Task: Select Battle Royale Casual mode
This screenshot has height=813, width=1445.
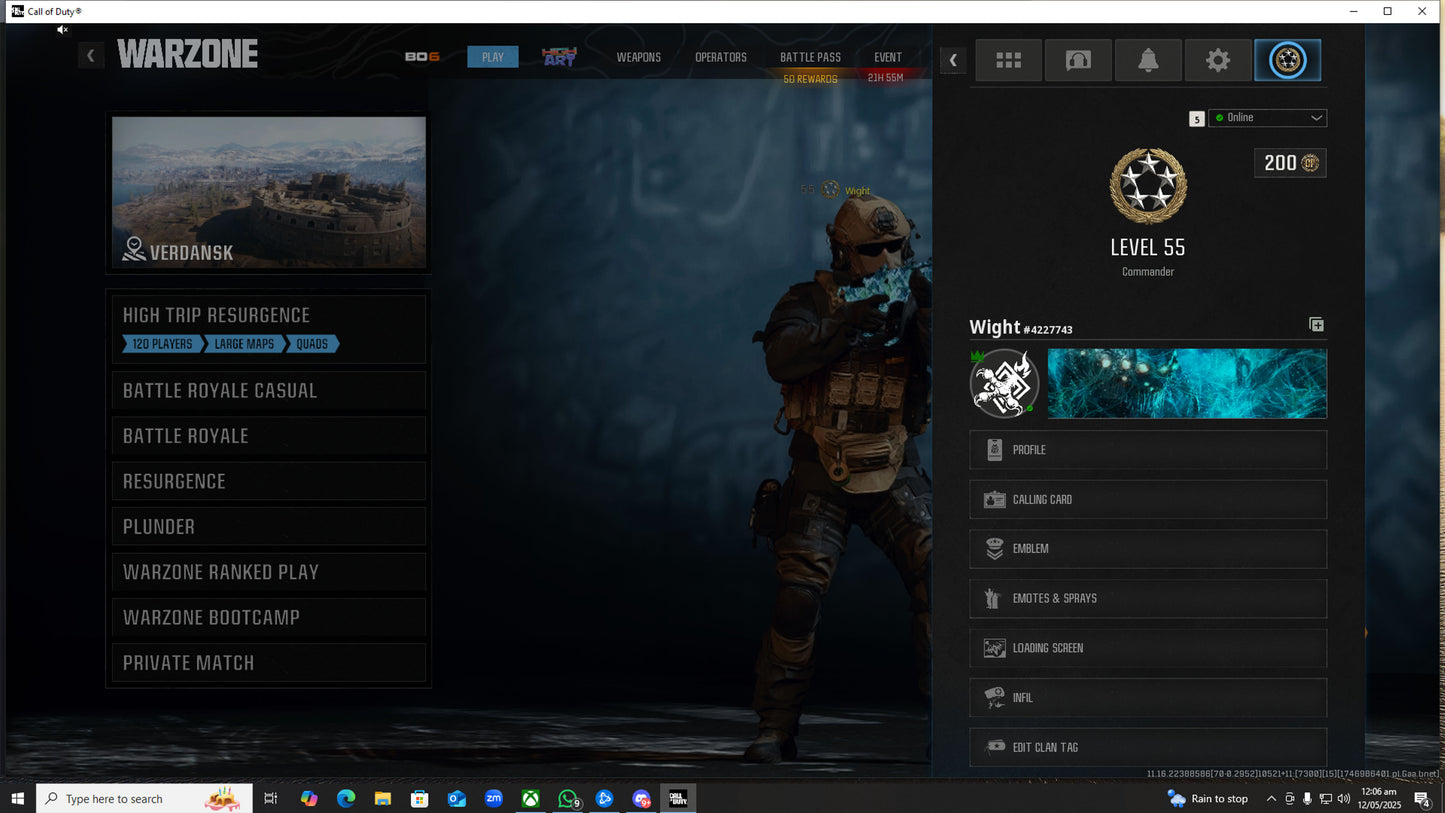Action: click(x=268, y=391)
